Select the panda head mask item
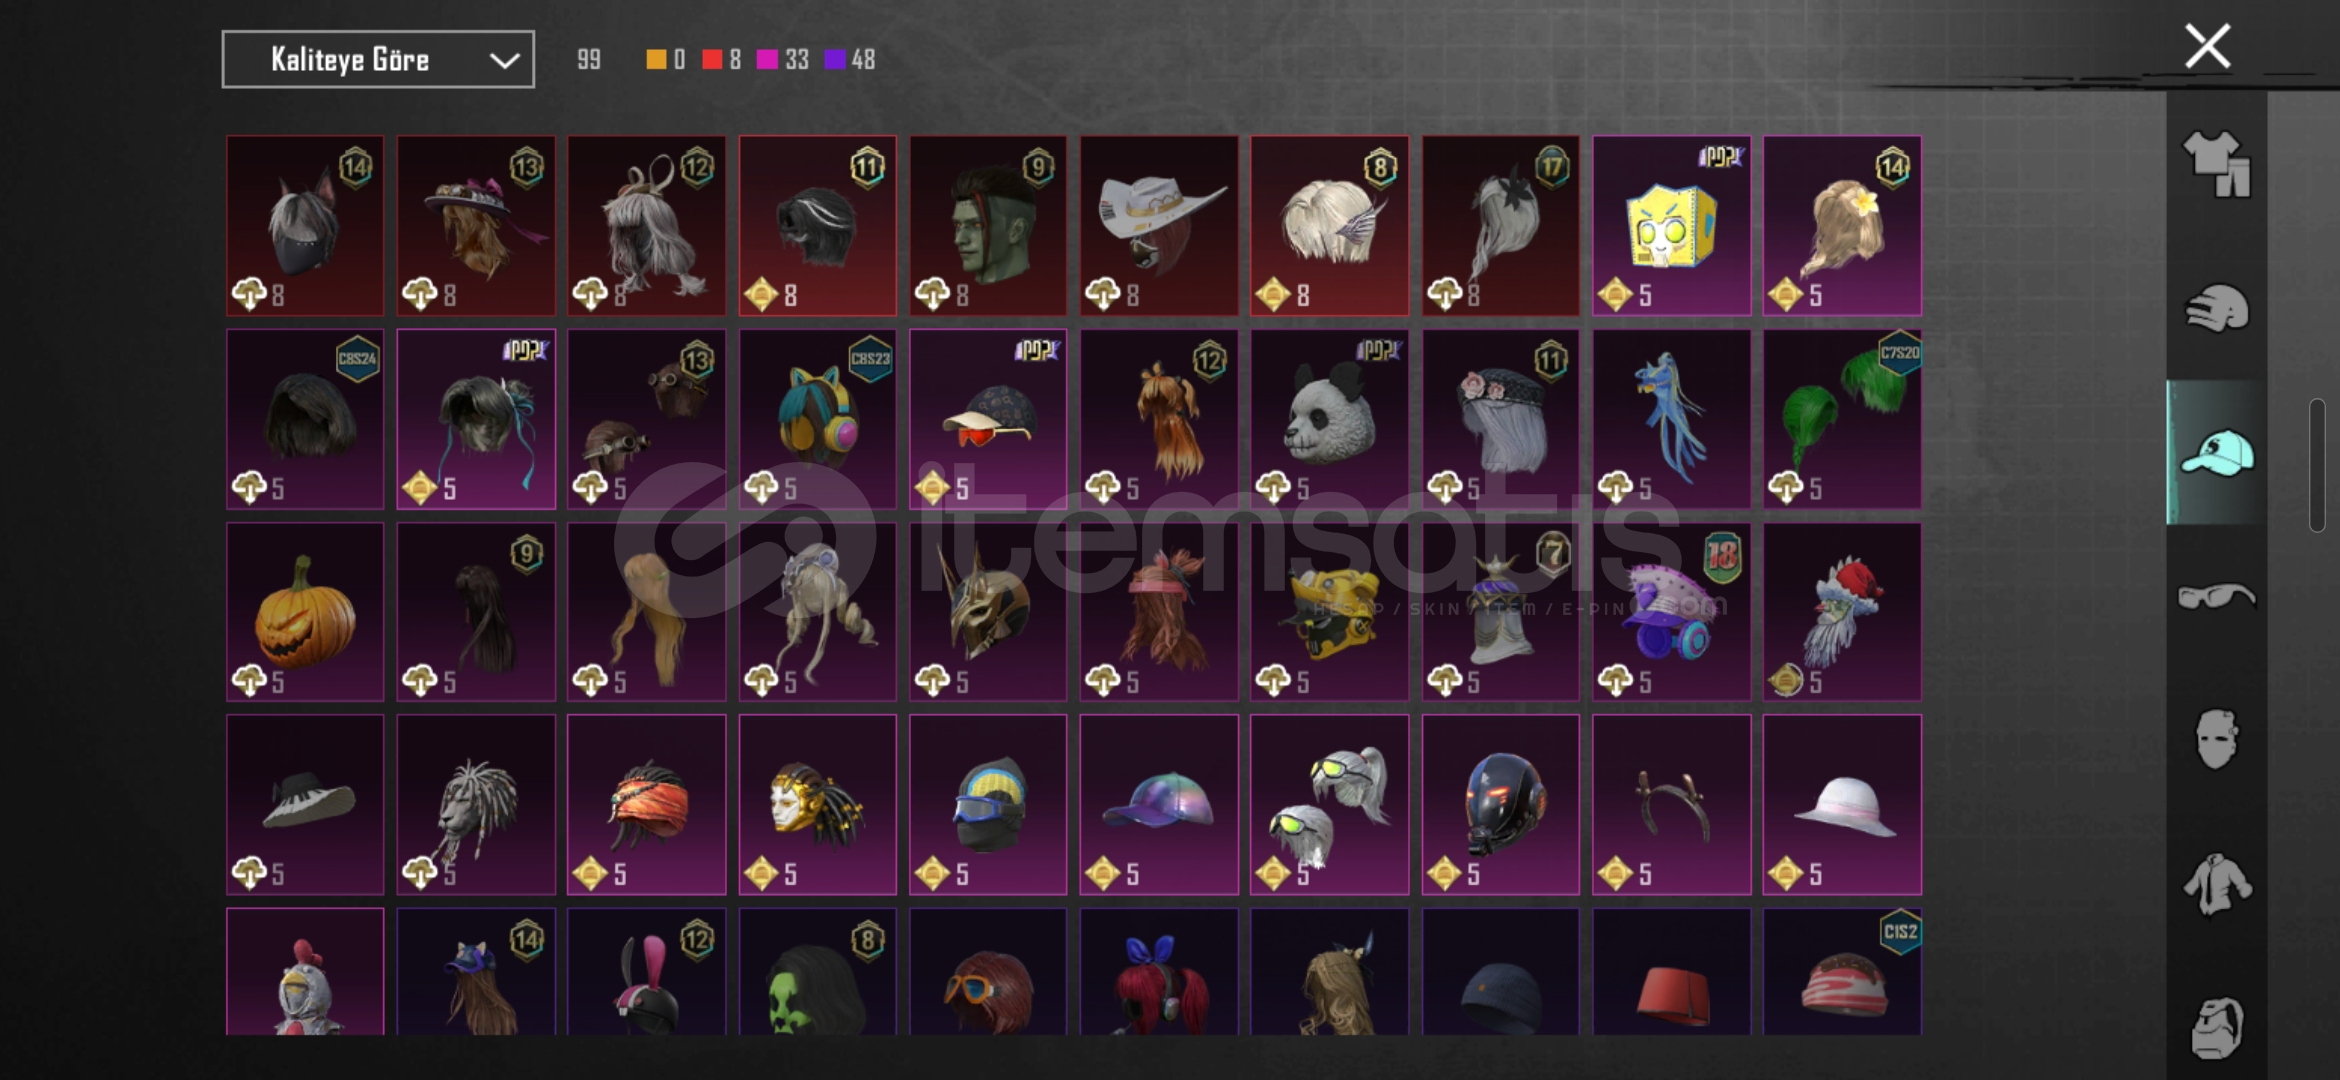This screenshot has height=1080, width=2340. (1329, 419)
